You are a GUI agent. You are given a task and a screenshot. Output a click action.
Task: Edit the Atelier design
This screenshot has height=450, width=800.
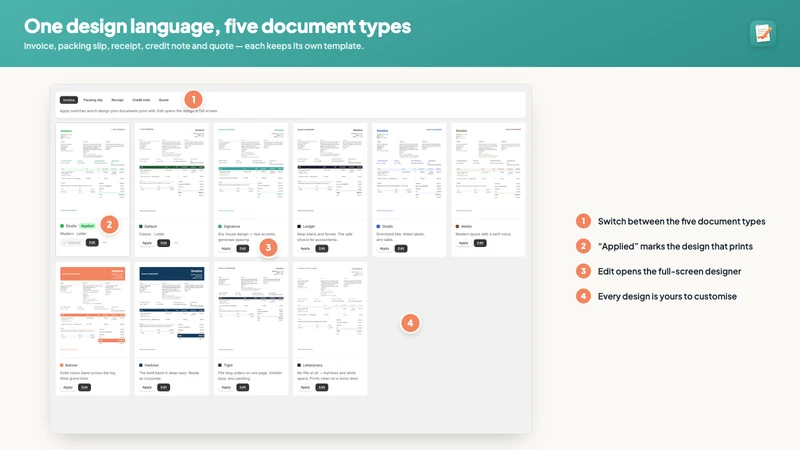point(480,243)
